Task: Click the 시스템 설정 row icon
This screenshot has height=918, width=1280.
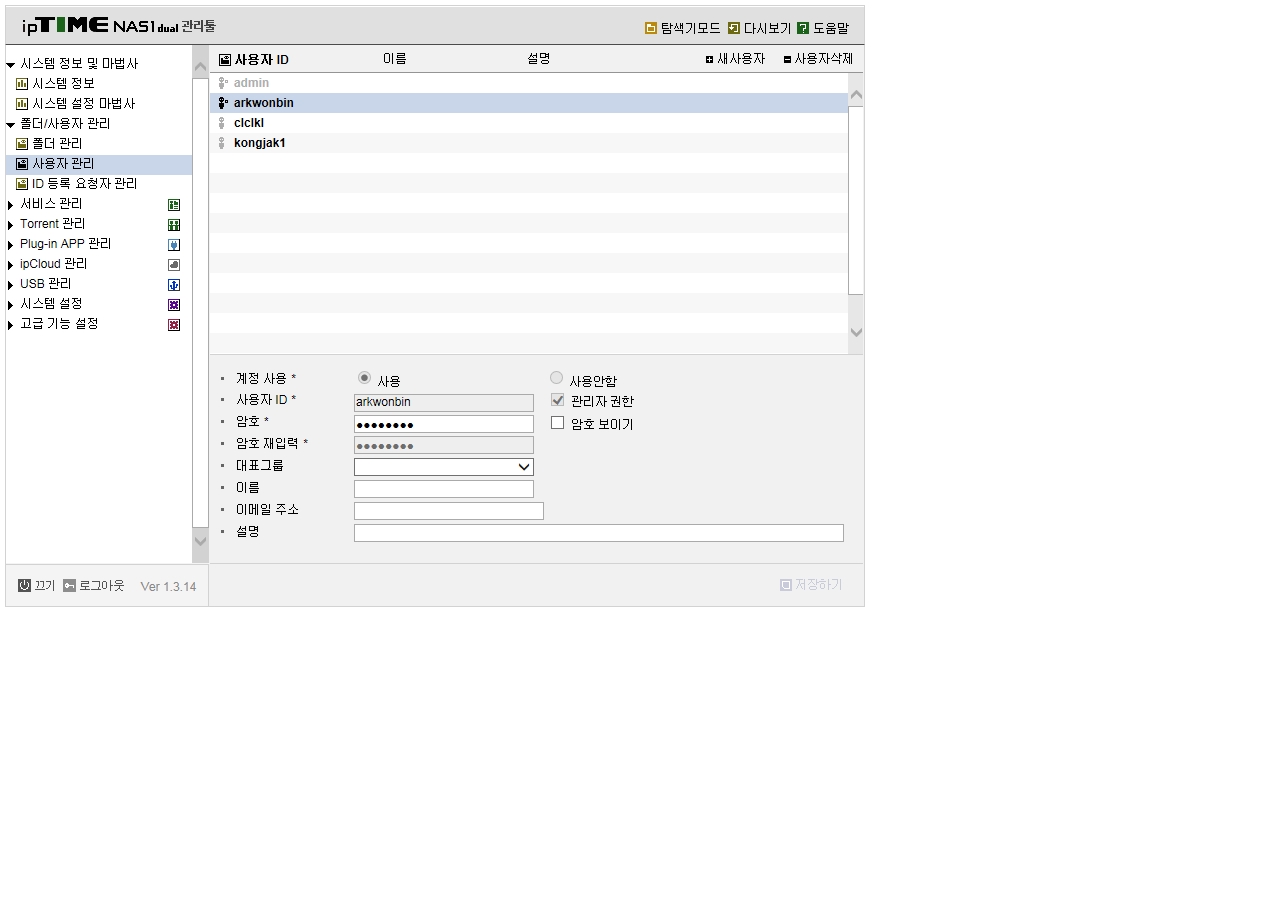Action: (x=174, y=305)
